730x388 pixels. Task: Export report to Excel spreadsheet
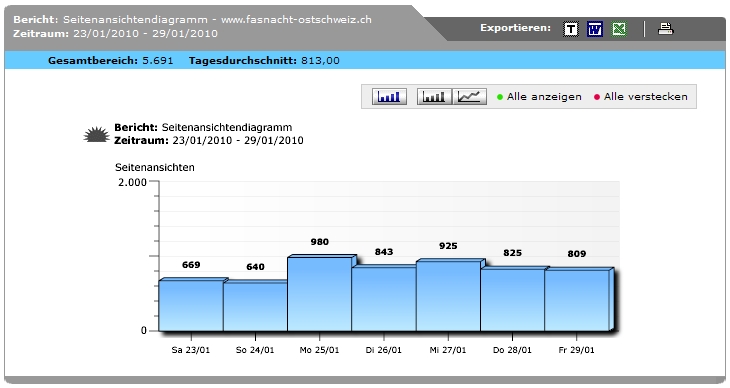tap(619, 29)
